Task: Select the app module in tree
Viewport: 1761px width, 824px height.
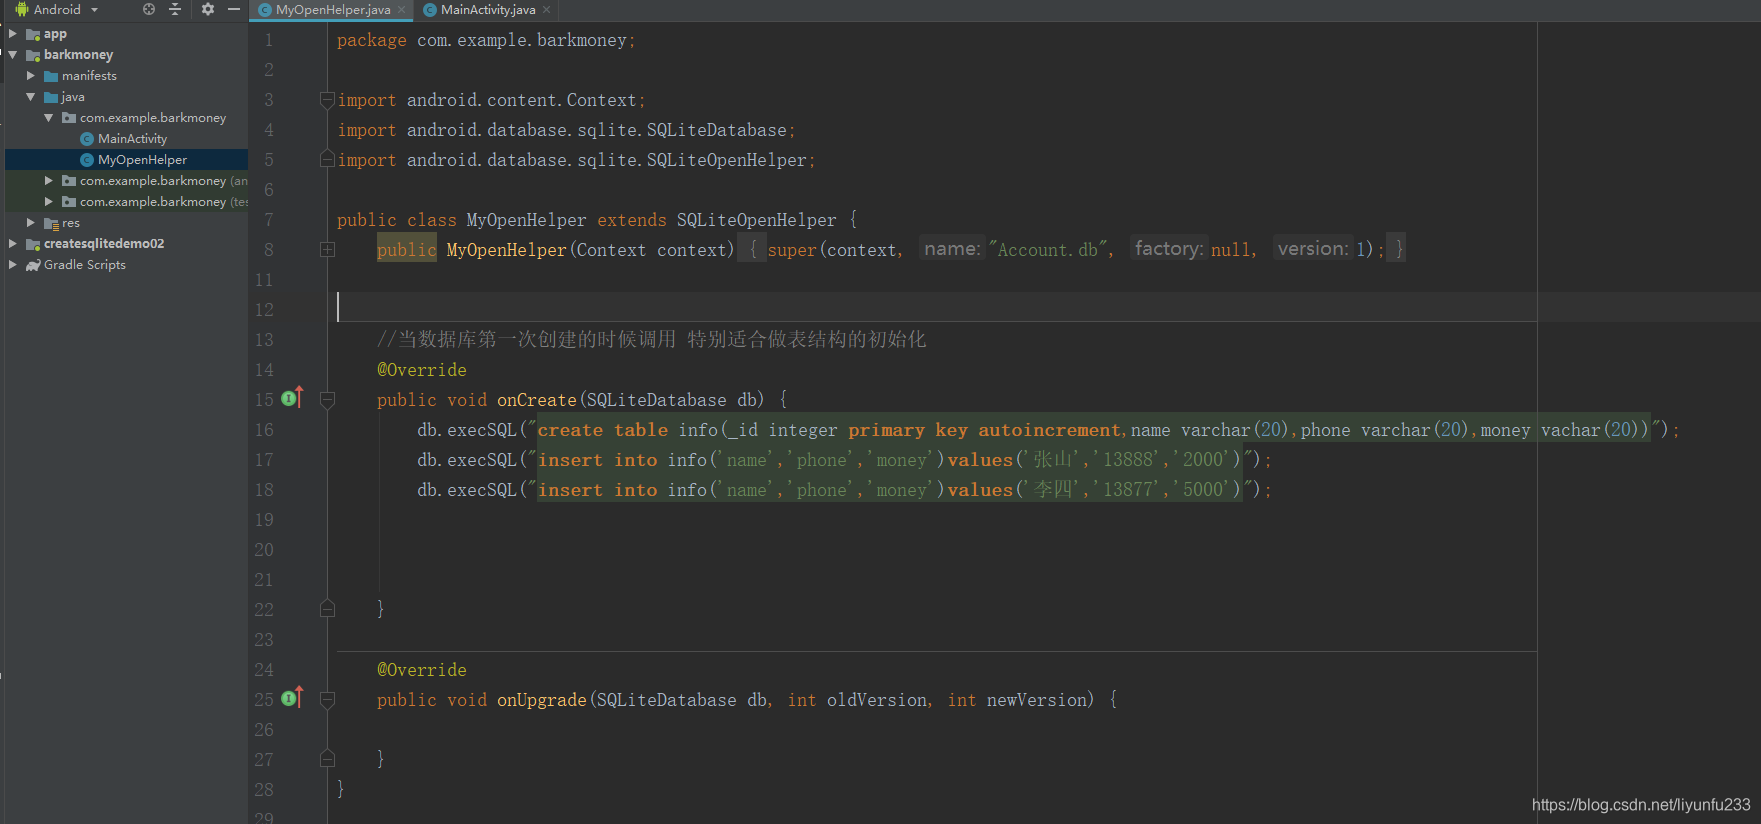Action: pos(55,34)
